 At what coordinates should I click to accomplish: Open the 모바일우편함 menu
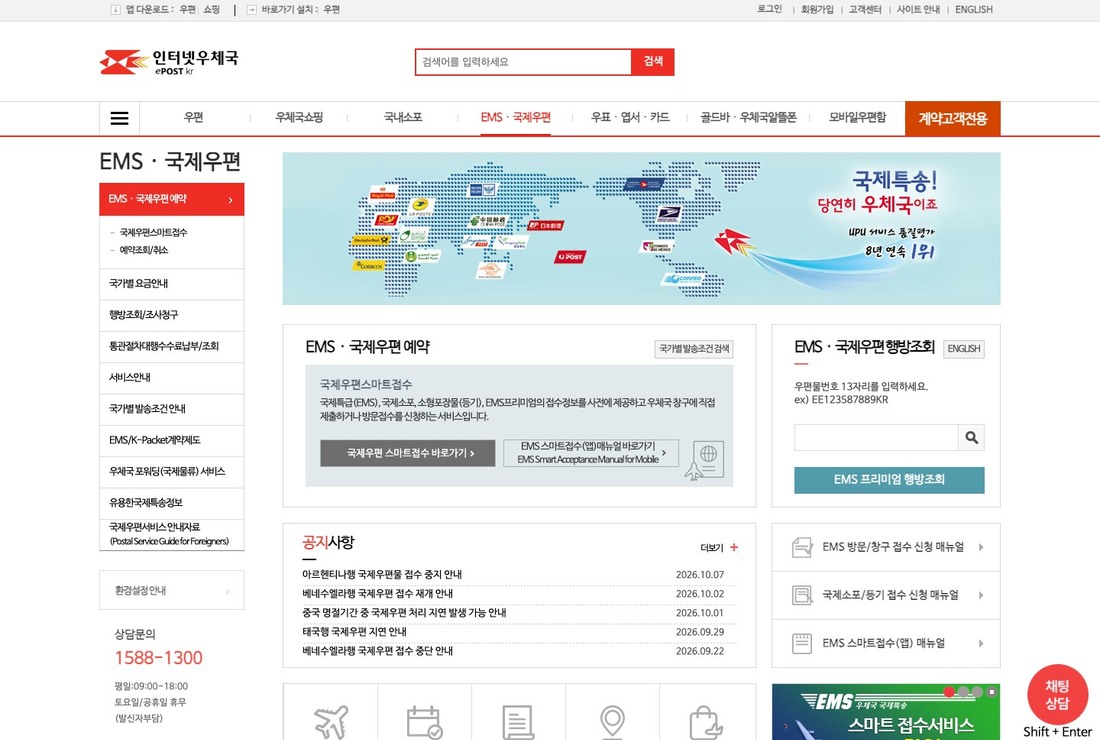coord(857,117)
